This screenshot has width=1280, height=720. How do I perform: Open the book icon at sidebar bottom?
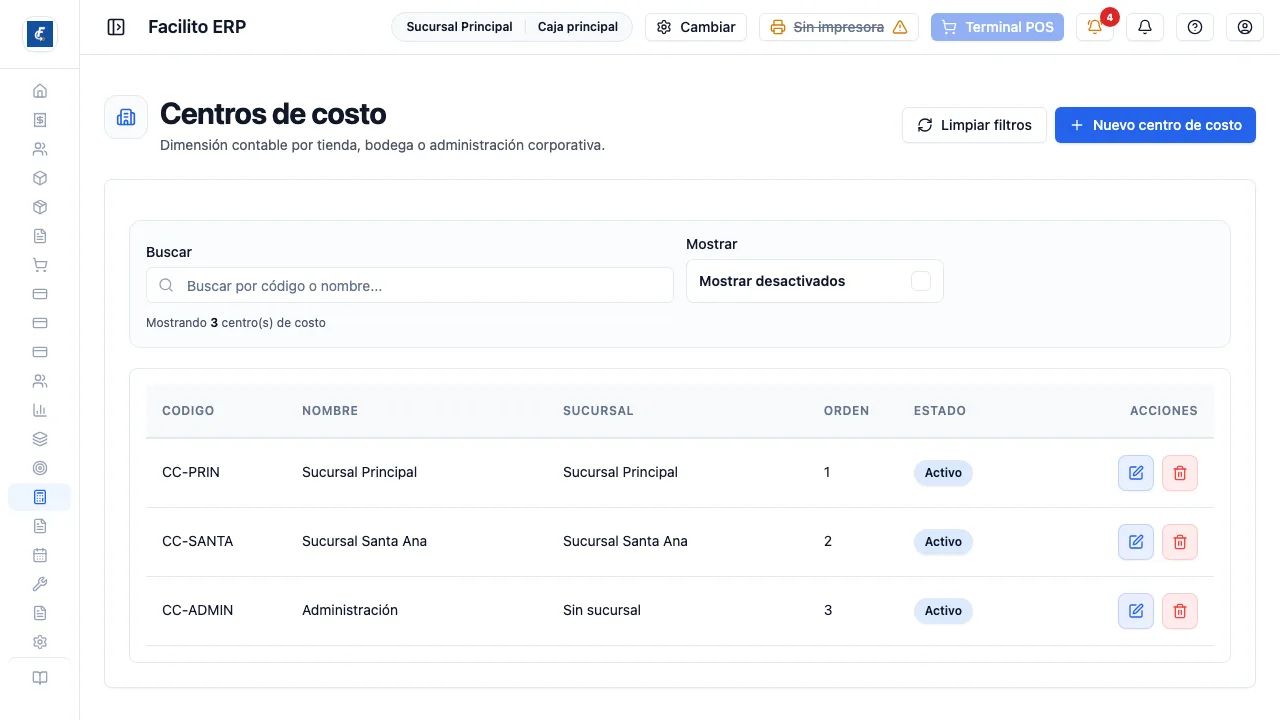coord(40,678)
